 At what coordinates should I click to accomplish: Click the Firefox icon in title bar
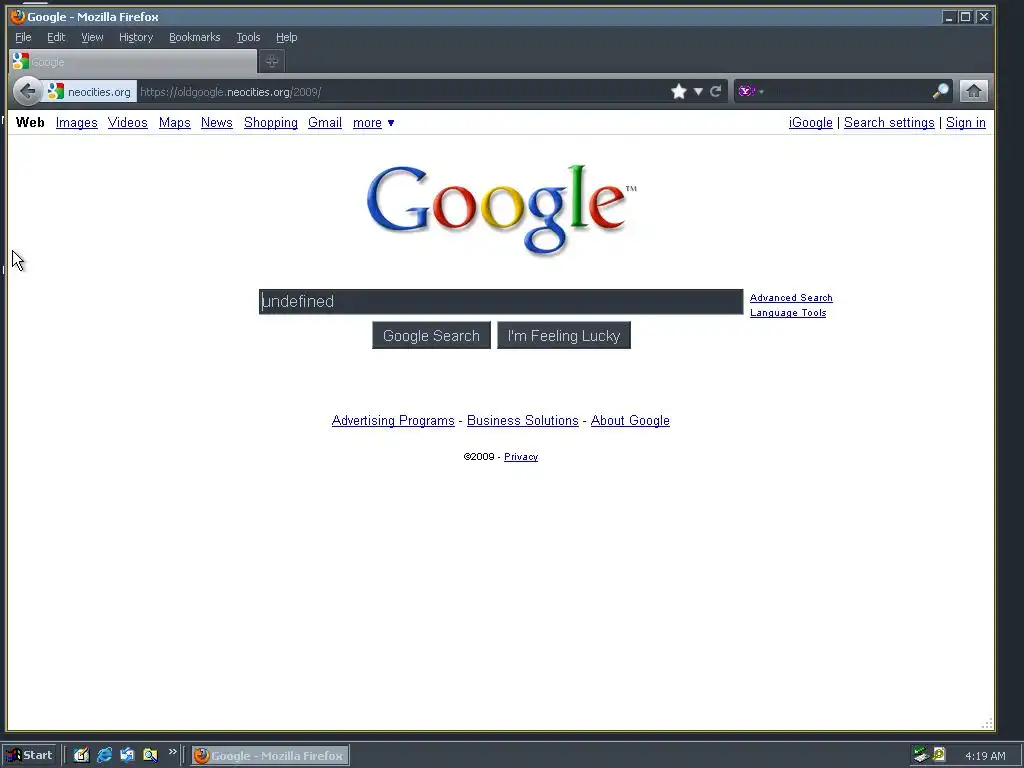coord(18,16)
